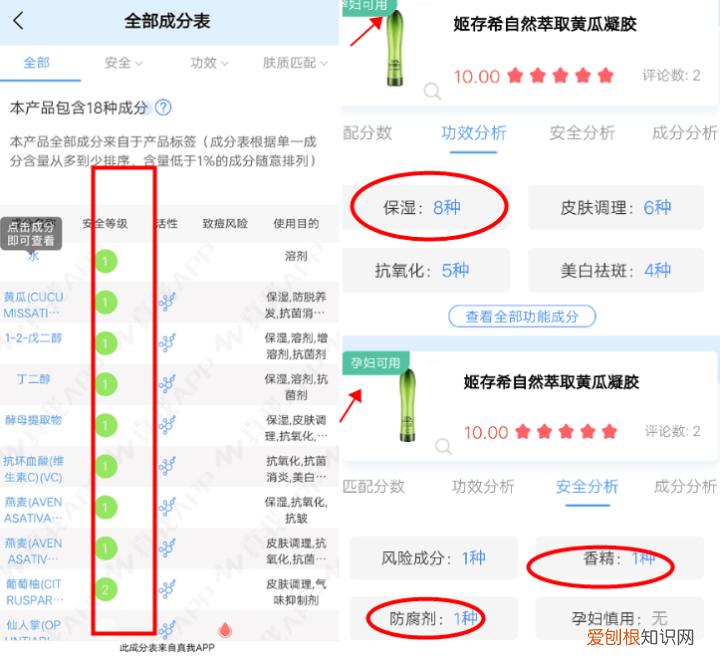
Task: Select the active 安全分析 tab on lower card
Action: [587, 486]
